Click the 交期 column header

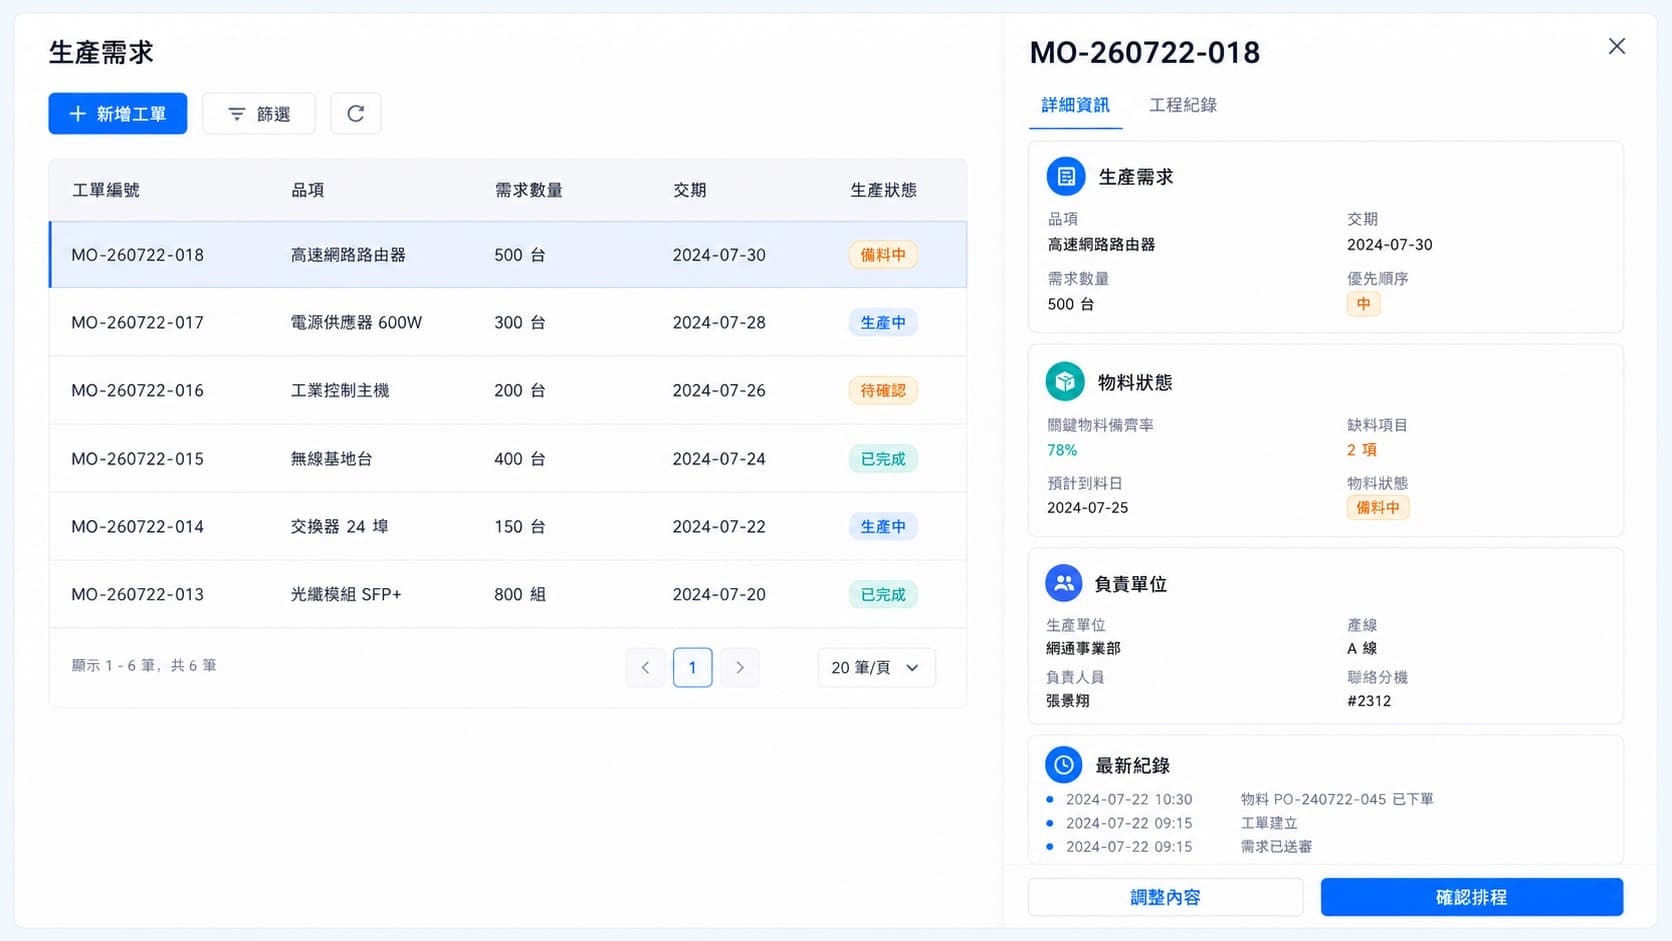click(689, 190)
